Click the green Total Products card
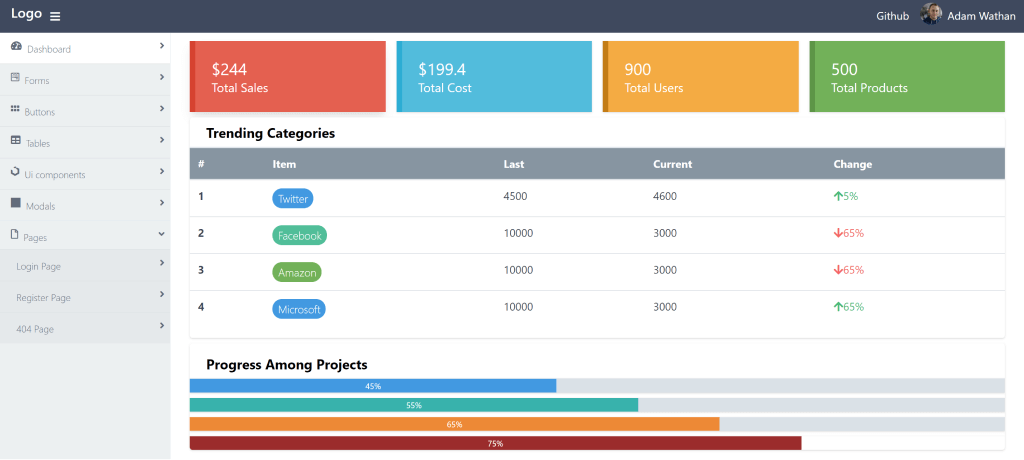This screenshot has width=1024, height=460. point(907,76)
